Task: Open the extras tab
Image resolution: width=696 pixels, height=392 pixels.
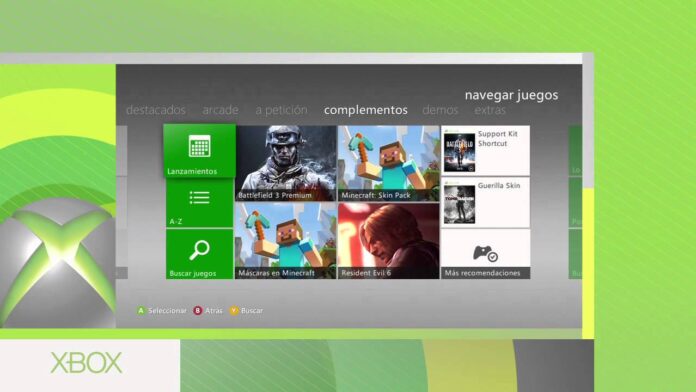Action: (x=490, y=110)
